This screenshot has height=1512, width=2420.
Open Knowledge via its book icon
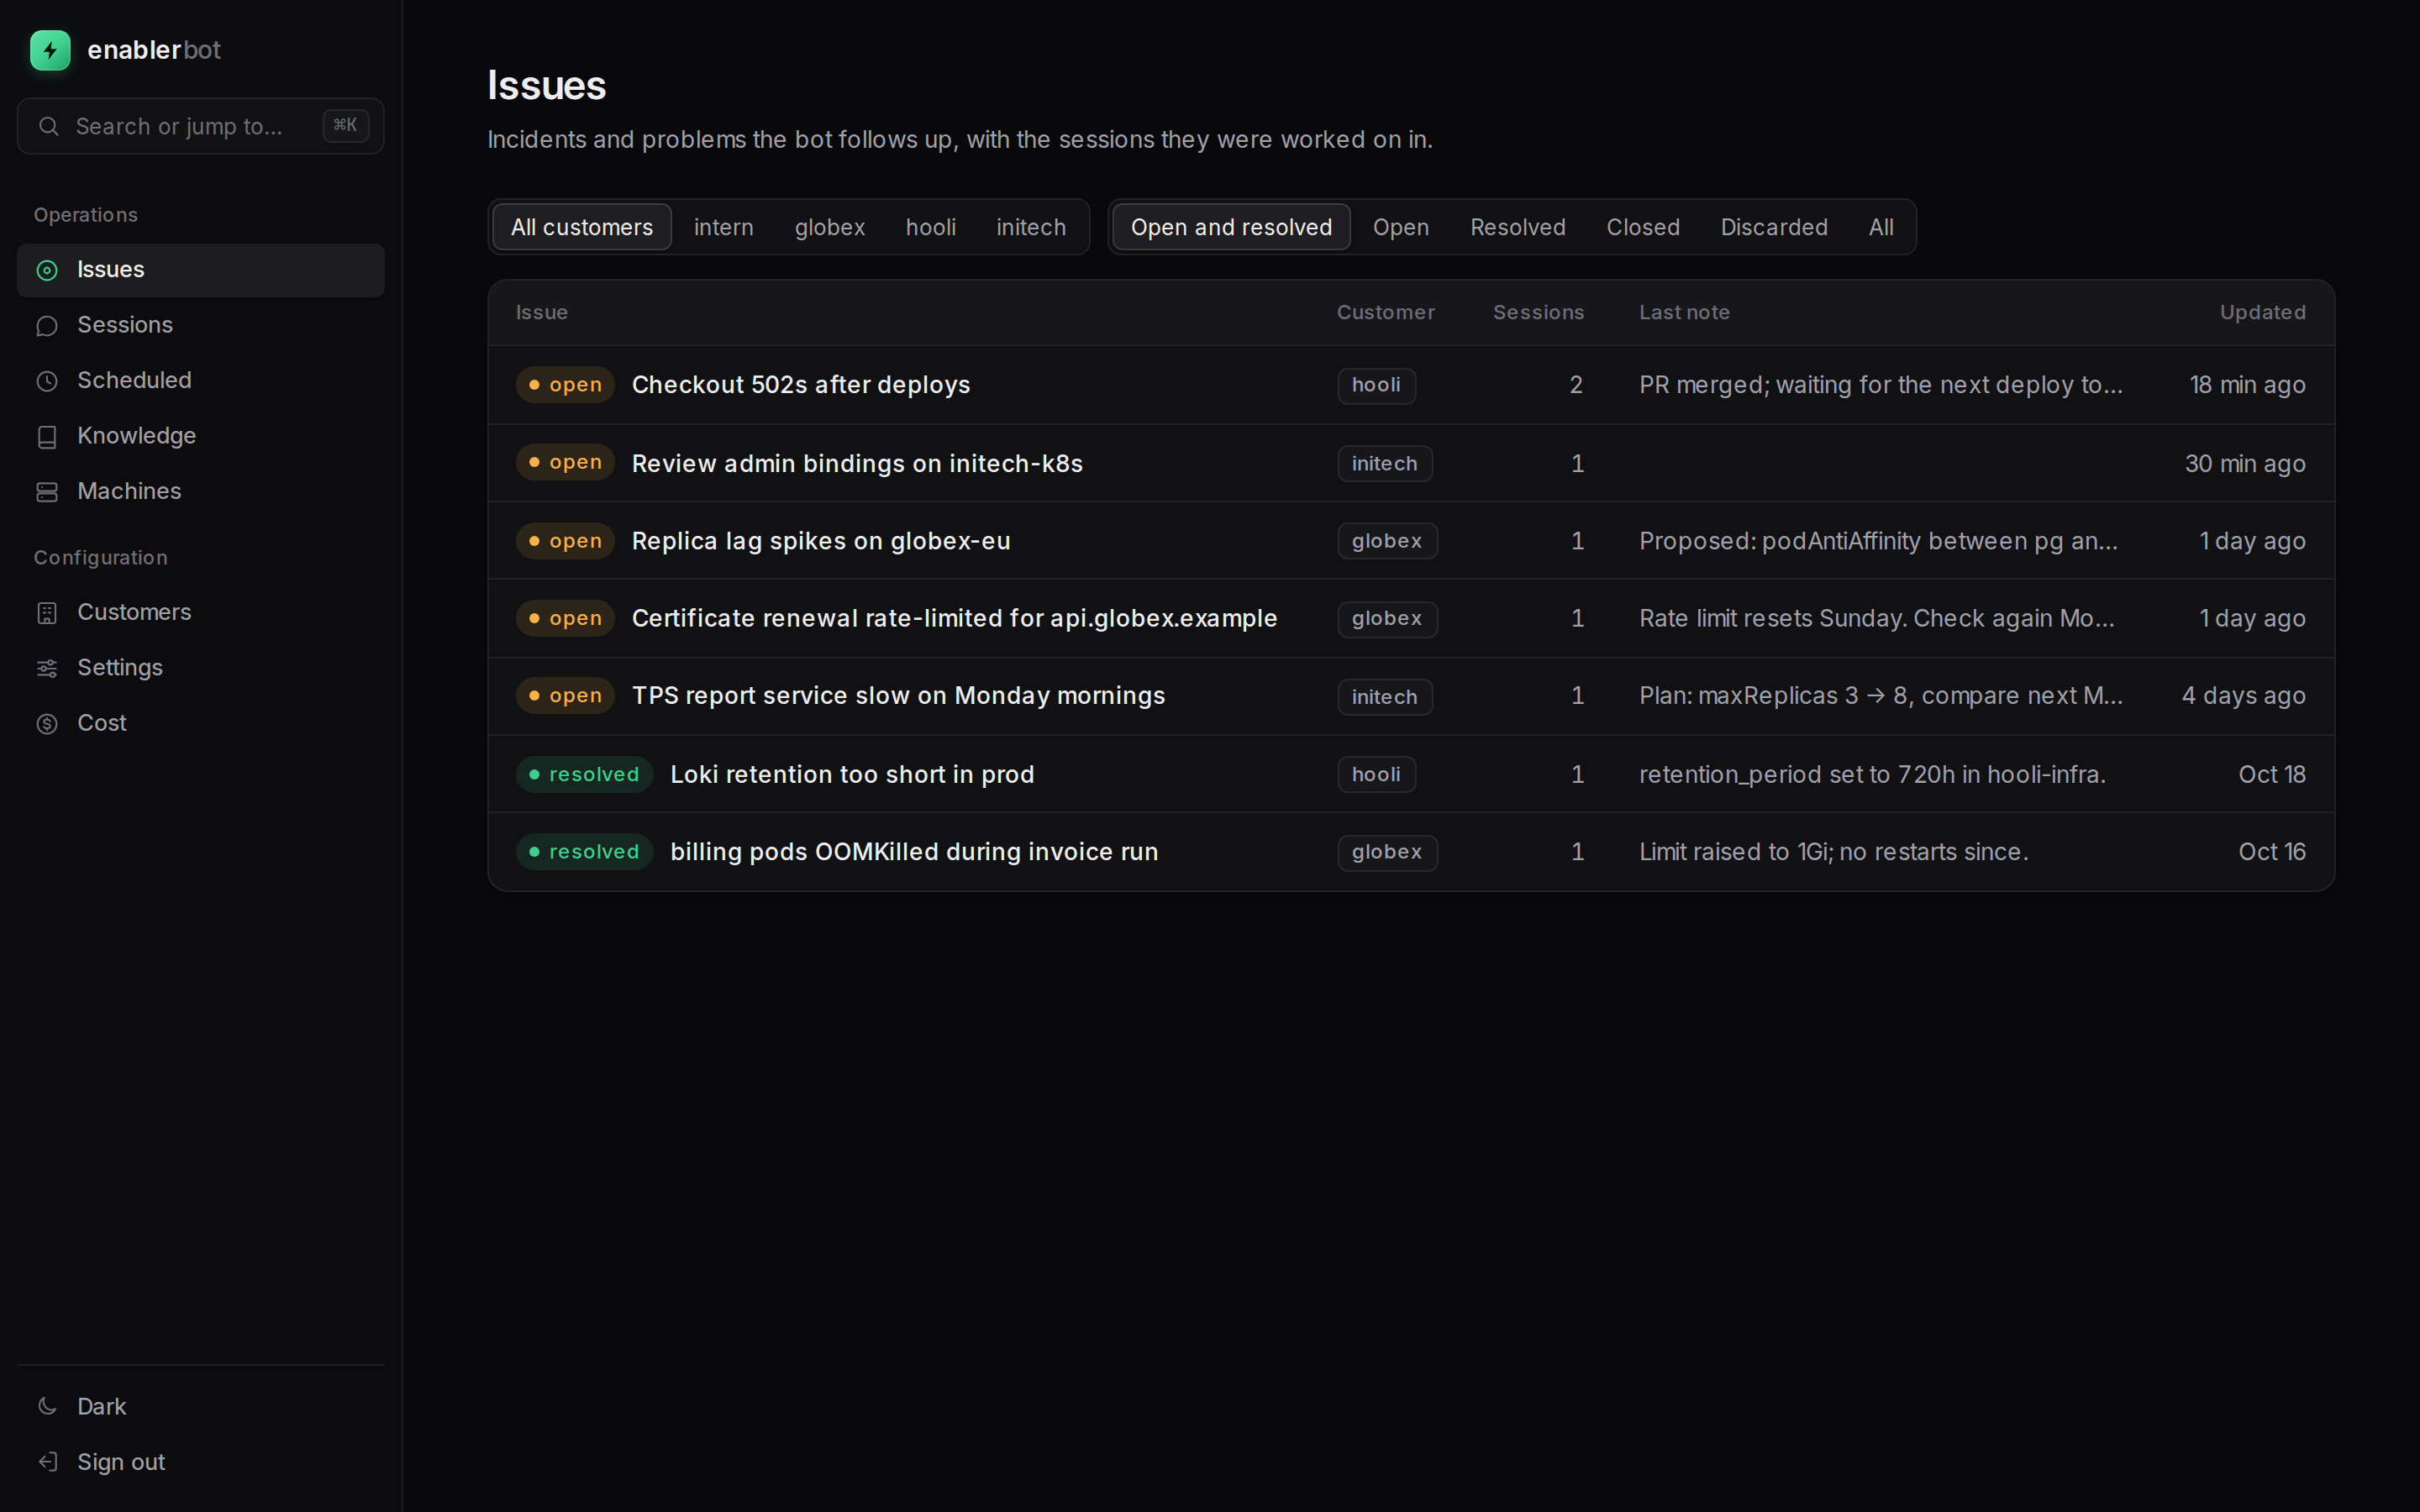click(47, 437)
